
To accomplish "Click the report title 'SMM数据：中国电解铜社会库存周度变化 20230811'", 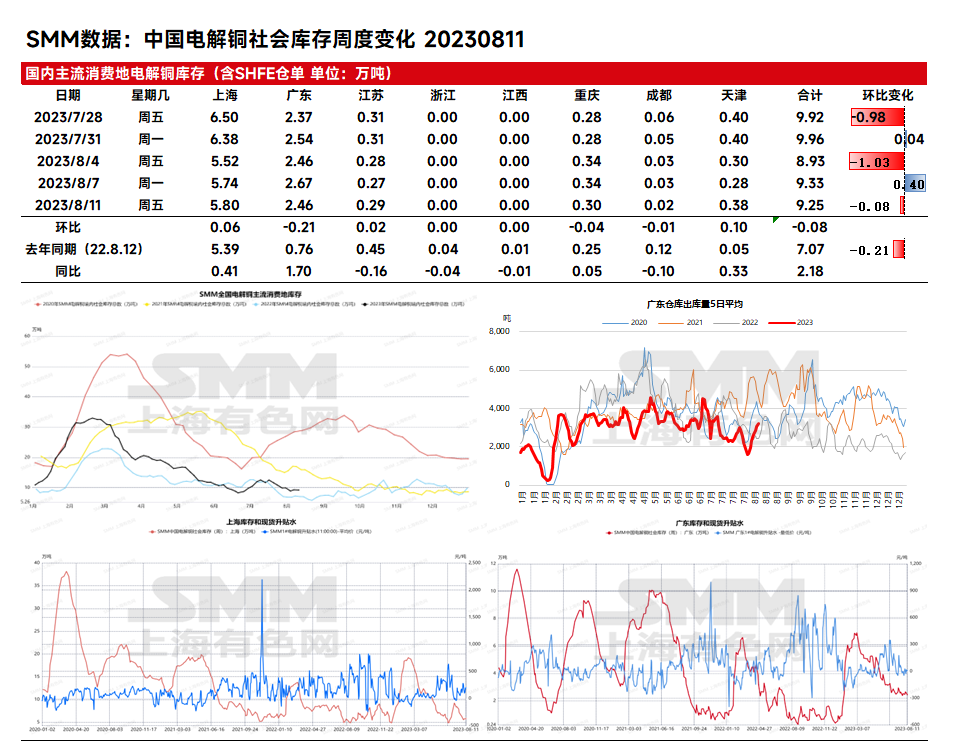I will (x=275, y=40).
